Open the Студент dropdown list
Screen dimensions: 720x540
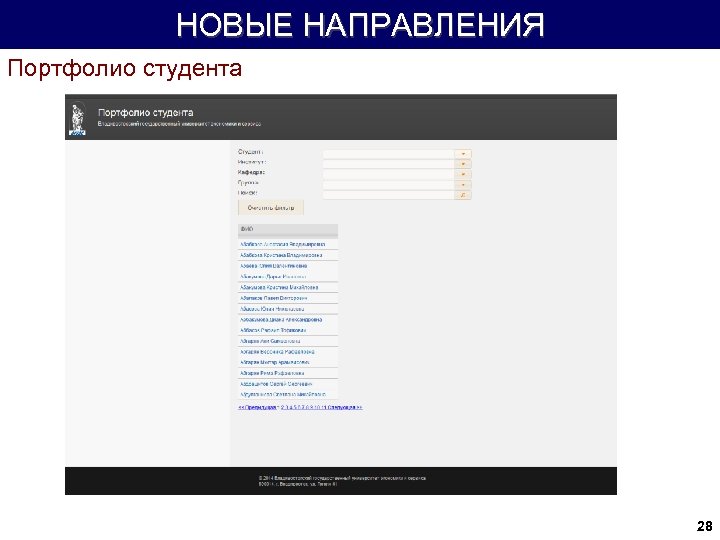tap(463, 154)
